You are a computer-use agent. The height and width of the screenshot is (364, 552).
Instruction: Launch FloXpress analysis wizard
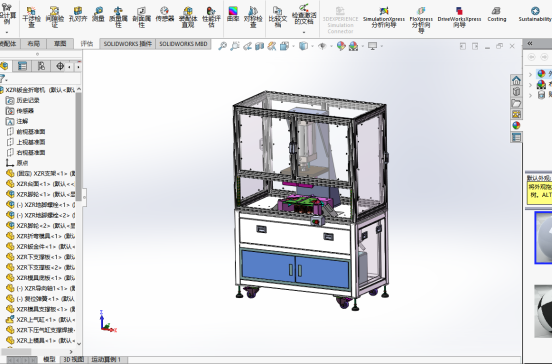(x=421, y=19)
